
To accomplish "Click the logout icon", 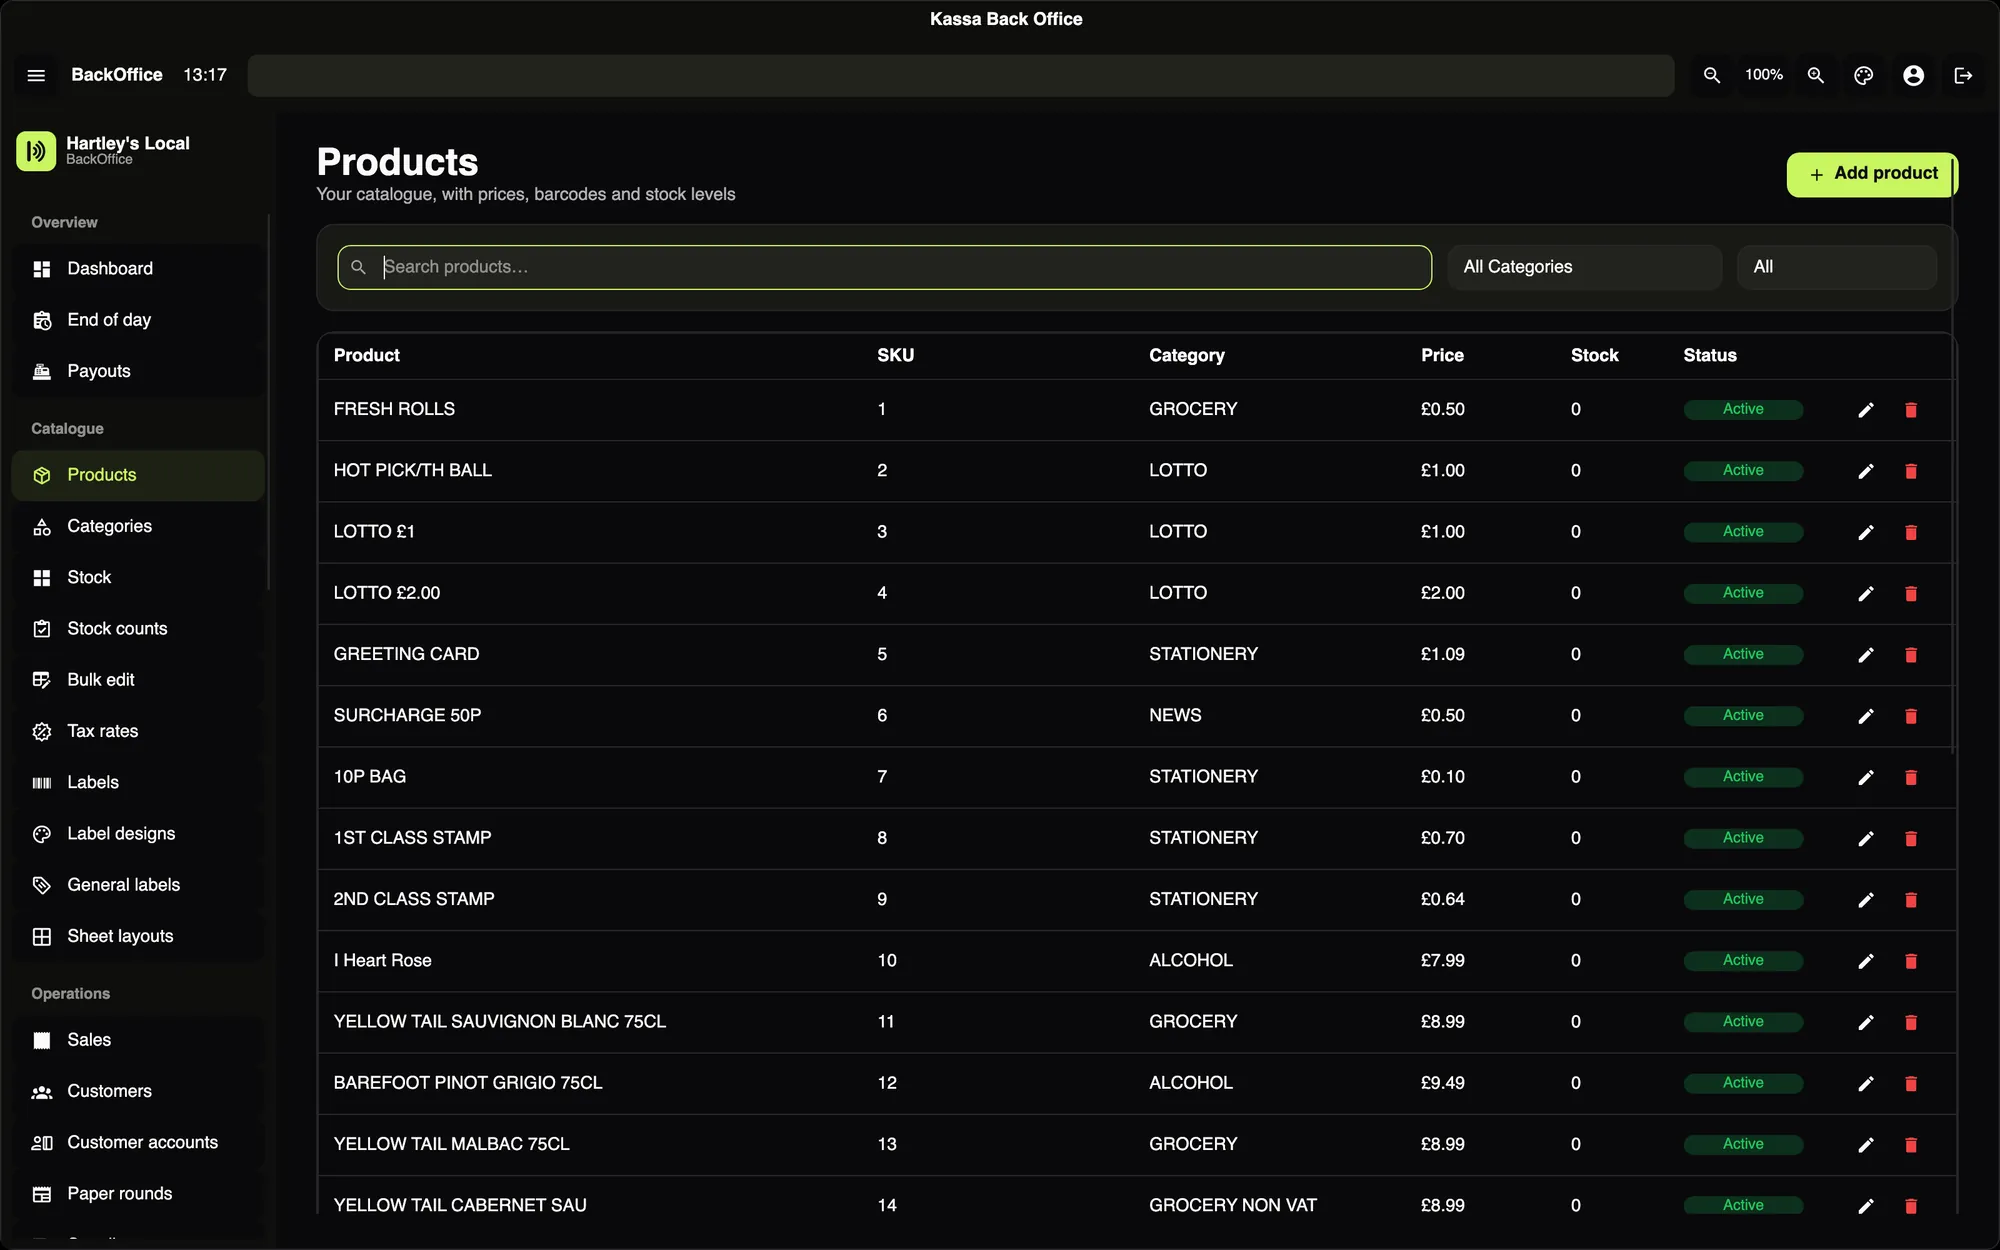I will click(1964, 75).
